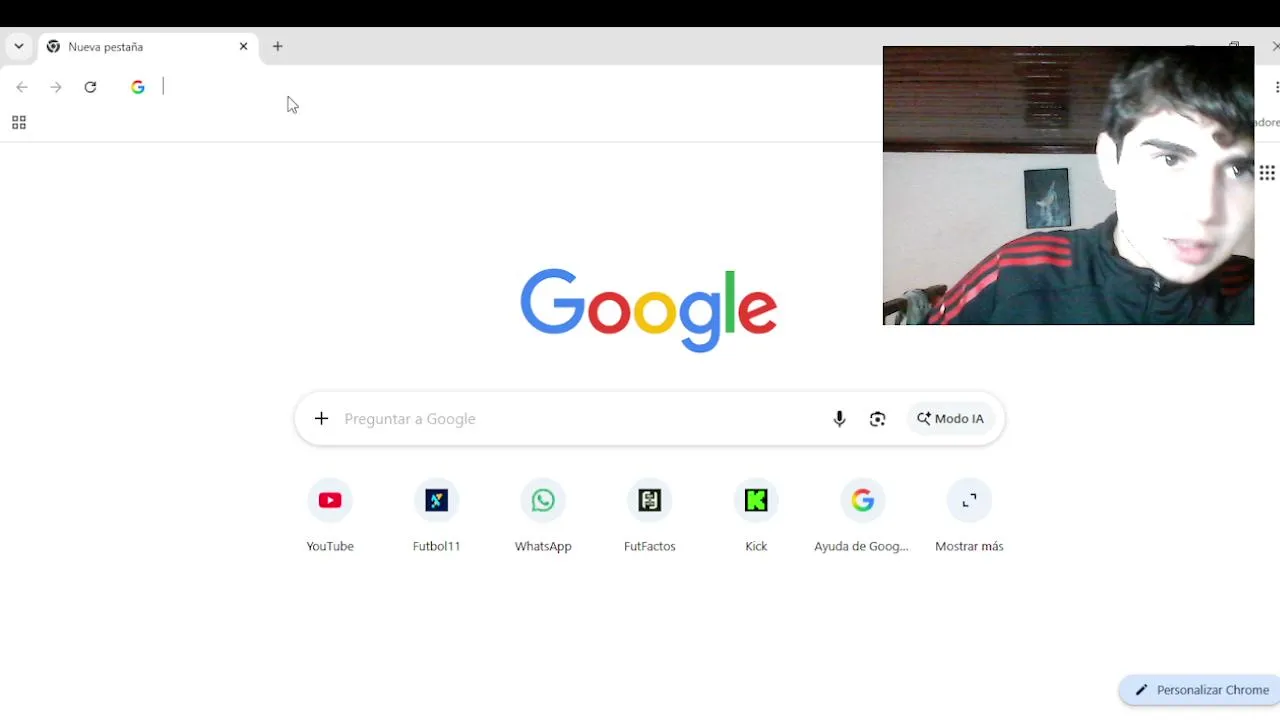Expand shortcuts with Mostrar más
The width and height of the screenshot is (1280, 720).
pyautogui.click(x=969, y=517)
